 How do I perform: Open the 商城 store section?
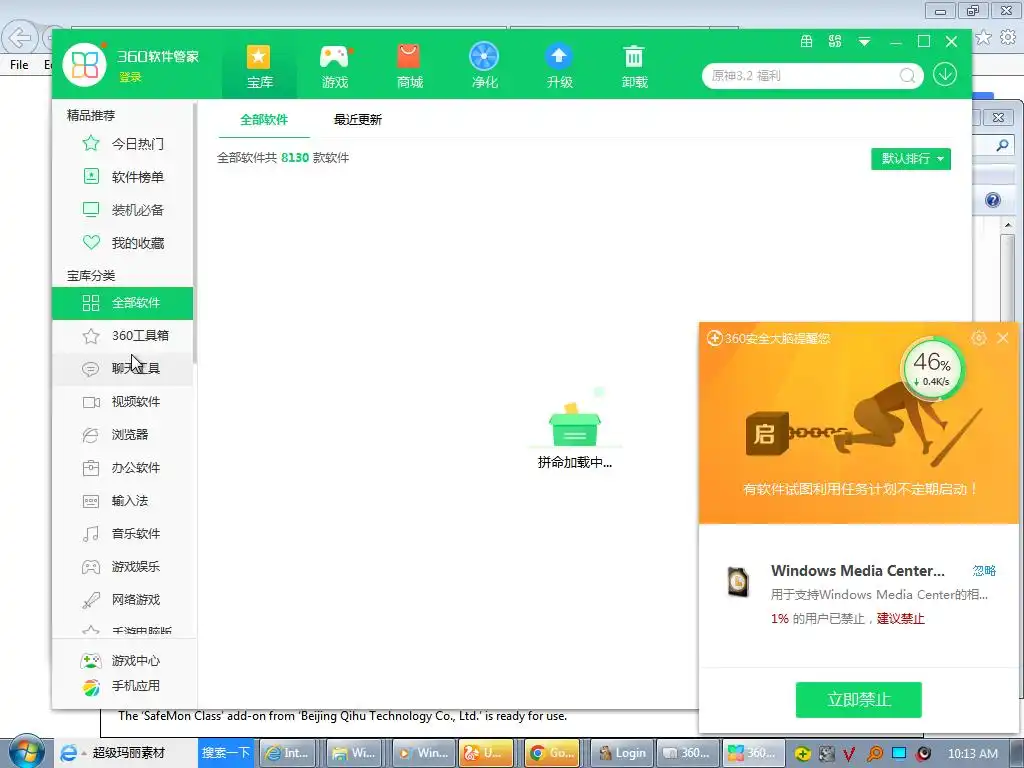coord(409,66)
